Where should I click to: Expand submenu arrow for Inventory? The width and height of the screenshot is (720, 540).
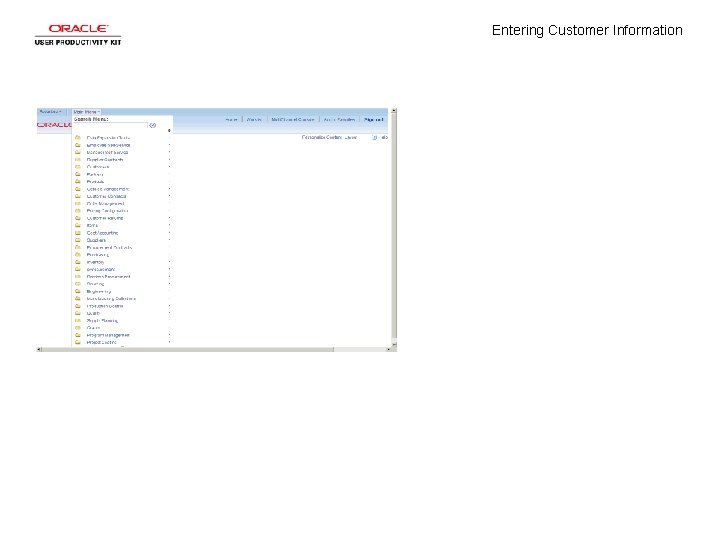[x=169, y=262]
